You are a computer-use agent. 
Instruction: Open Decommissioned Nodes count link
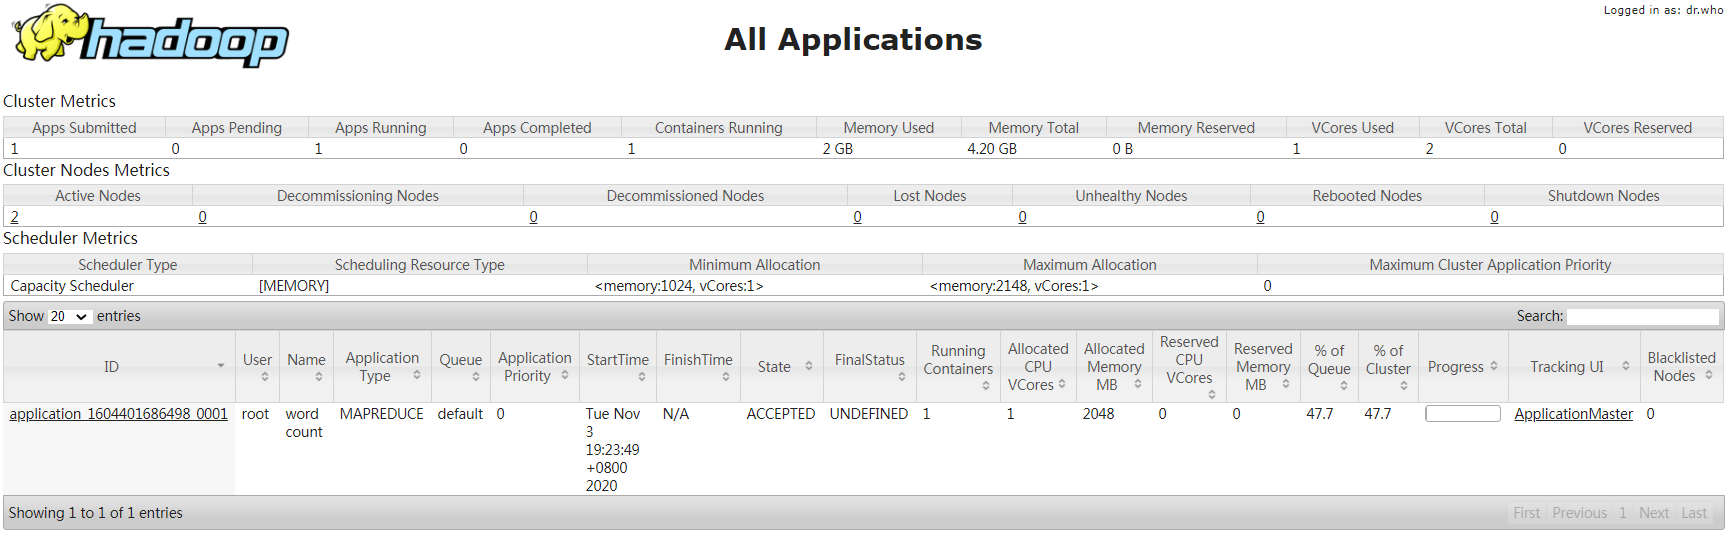pos(533,217)
